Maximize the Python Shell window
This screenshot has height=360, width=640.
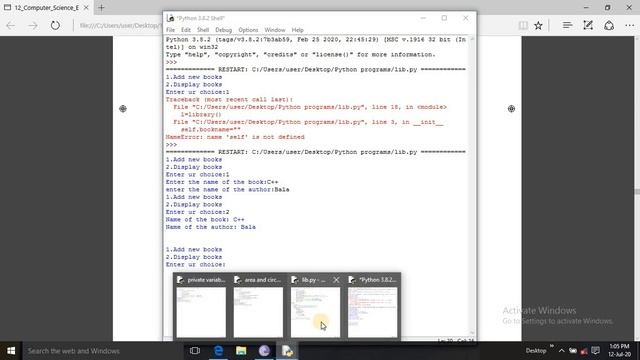pyautogui.click(x=444, y=18)
